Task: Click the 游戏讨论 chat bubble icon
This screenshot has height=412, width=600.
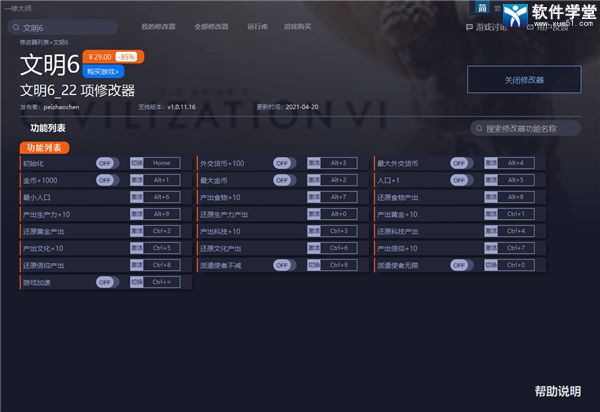Action: point(469,27)
